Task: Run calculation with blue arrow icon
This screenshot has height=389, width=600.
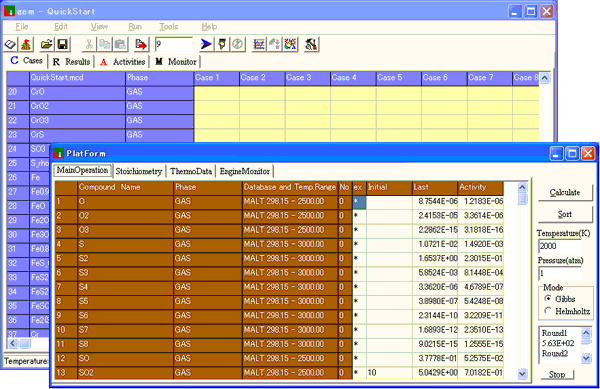Action: point(206,45)
